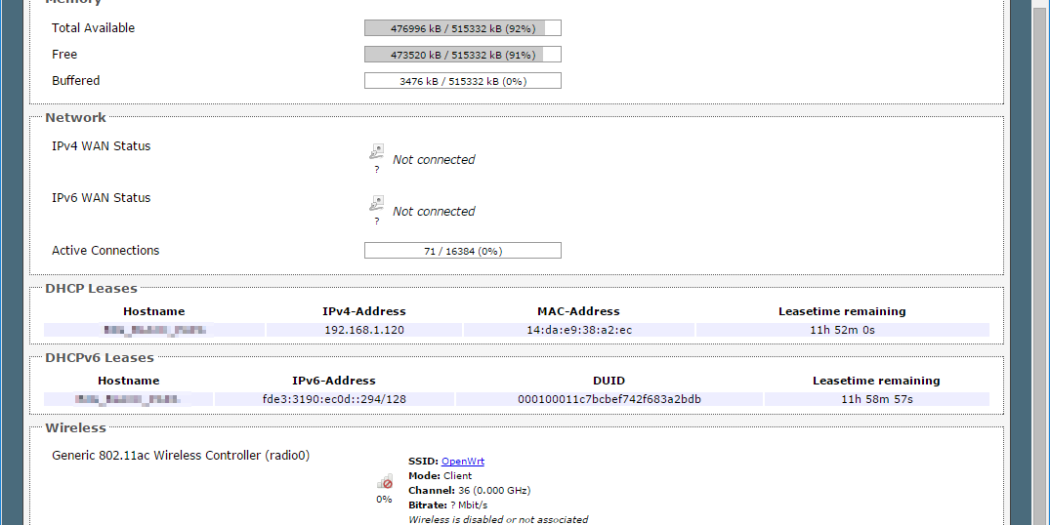Click the IPv4 WAN status icon
This screenshot has width=1050, height=525.
376,152
